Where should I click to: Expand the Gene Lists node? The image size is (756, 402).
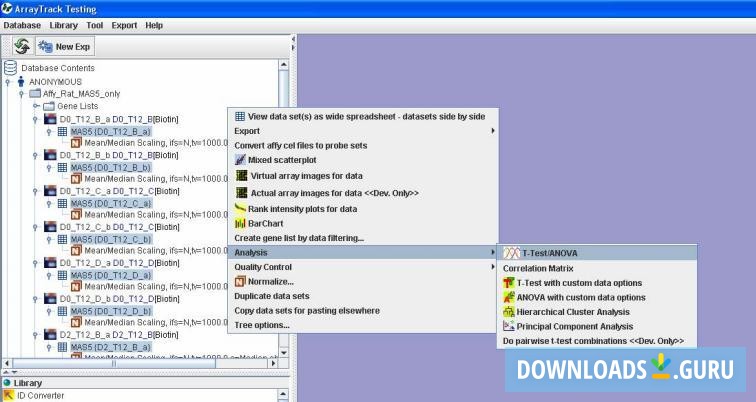tap(36, 106)
